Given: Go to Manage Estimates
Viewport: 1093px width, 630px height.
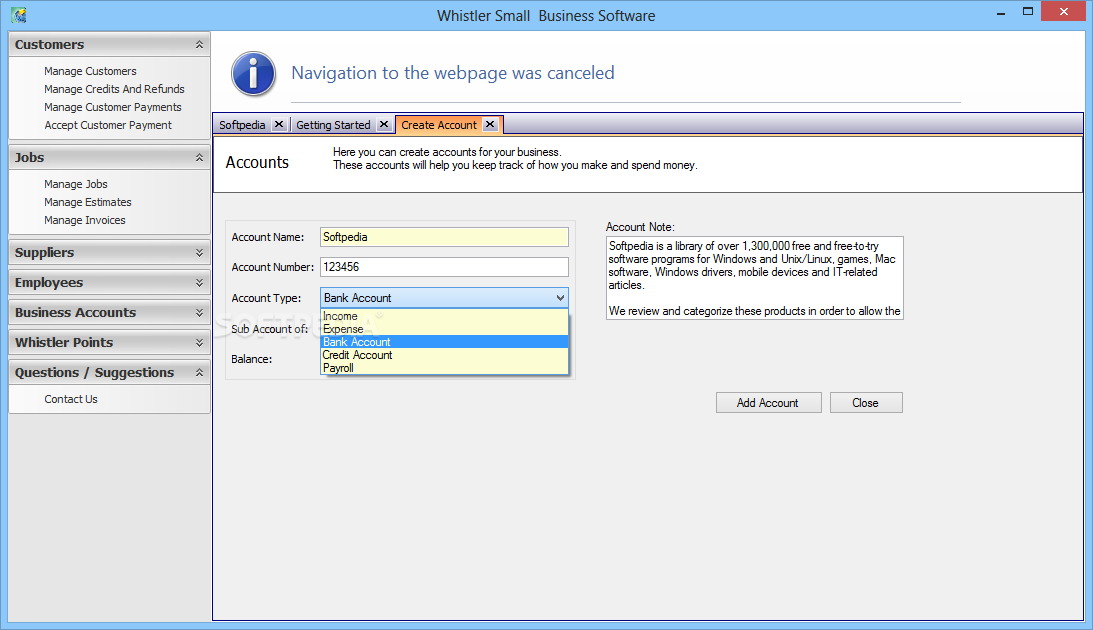Looking at the screenshot, I should (88, 202).
